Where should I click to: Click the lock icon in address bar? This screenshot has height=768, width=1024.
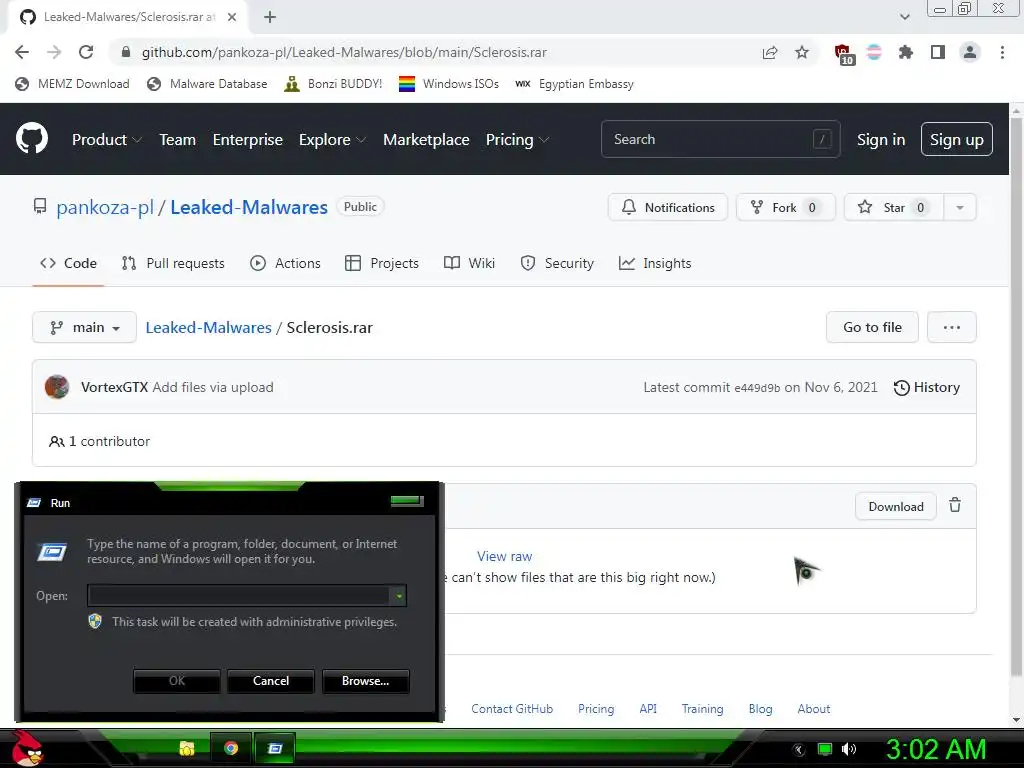click(126, 52)
